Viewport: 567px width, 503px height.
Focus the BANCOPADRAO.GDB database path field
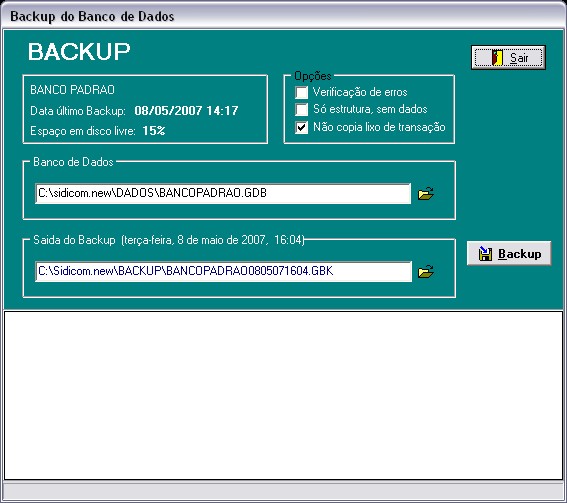tap(223, 193)
